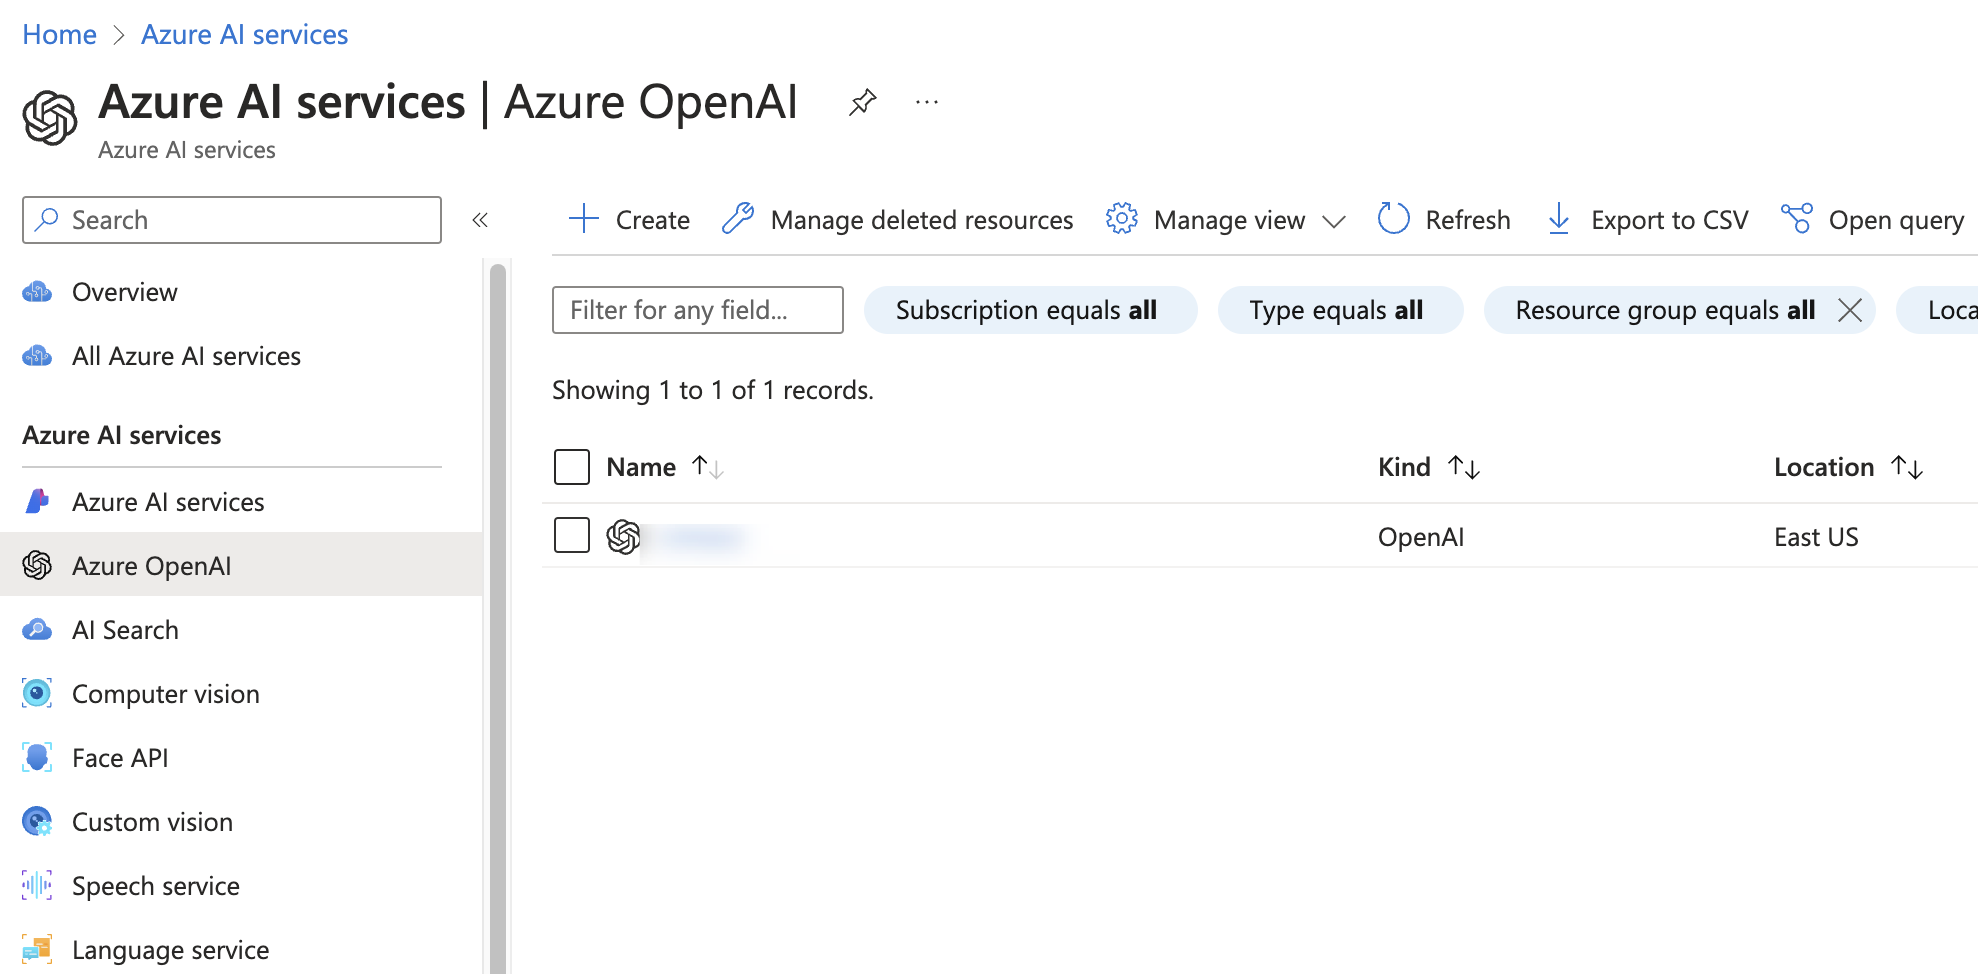Open the blurred resource name link
Viewport: 1978px width, 974px height.
point(704,538)
